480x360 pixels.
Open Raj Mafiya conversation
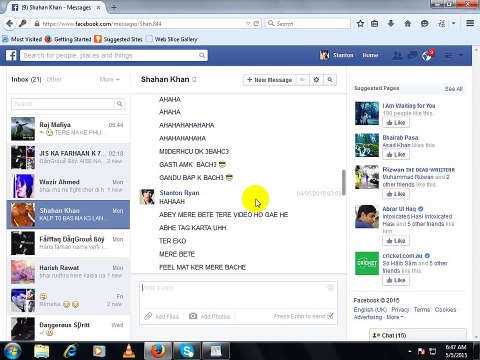68,129
